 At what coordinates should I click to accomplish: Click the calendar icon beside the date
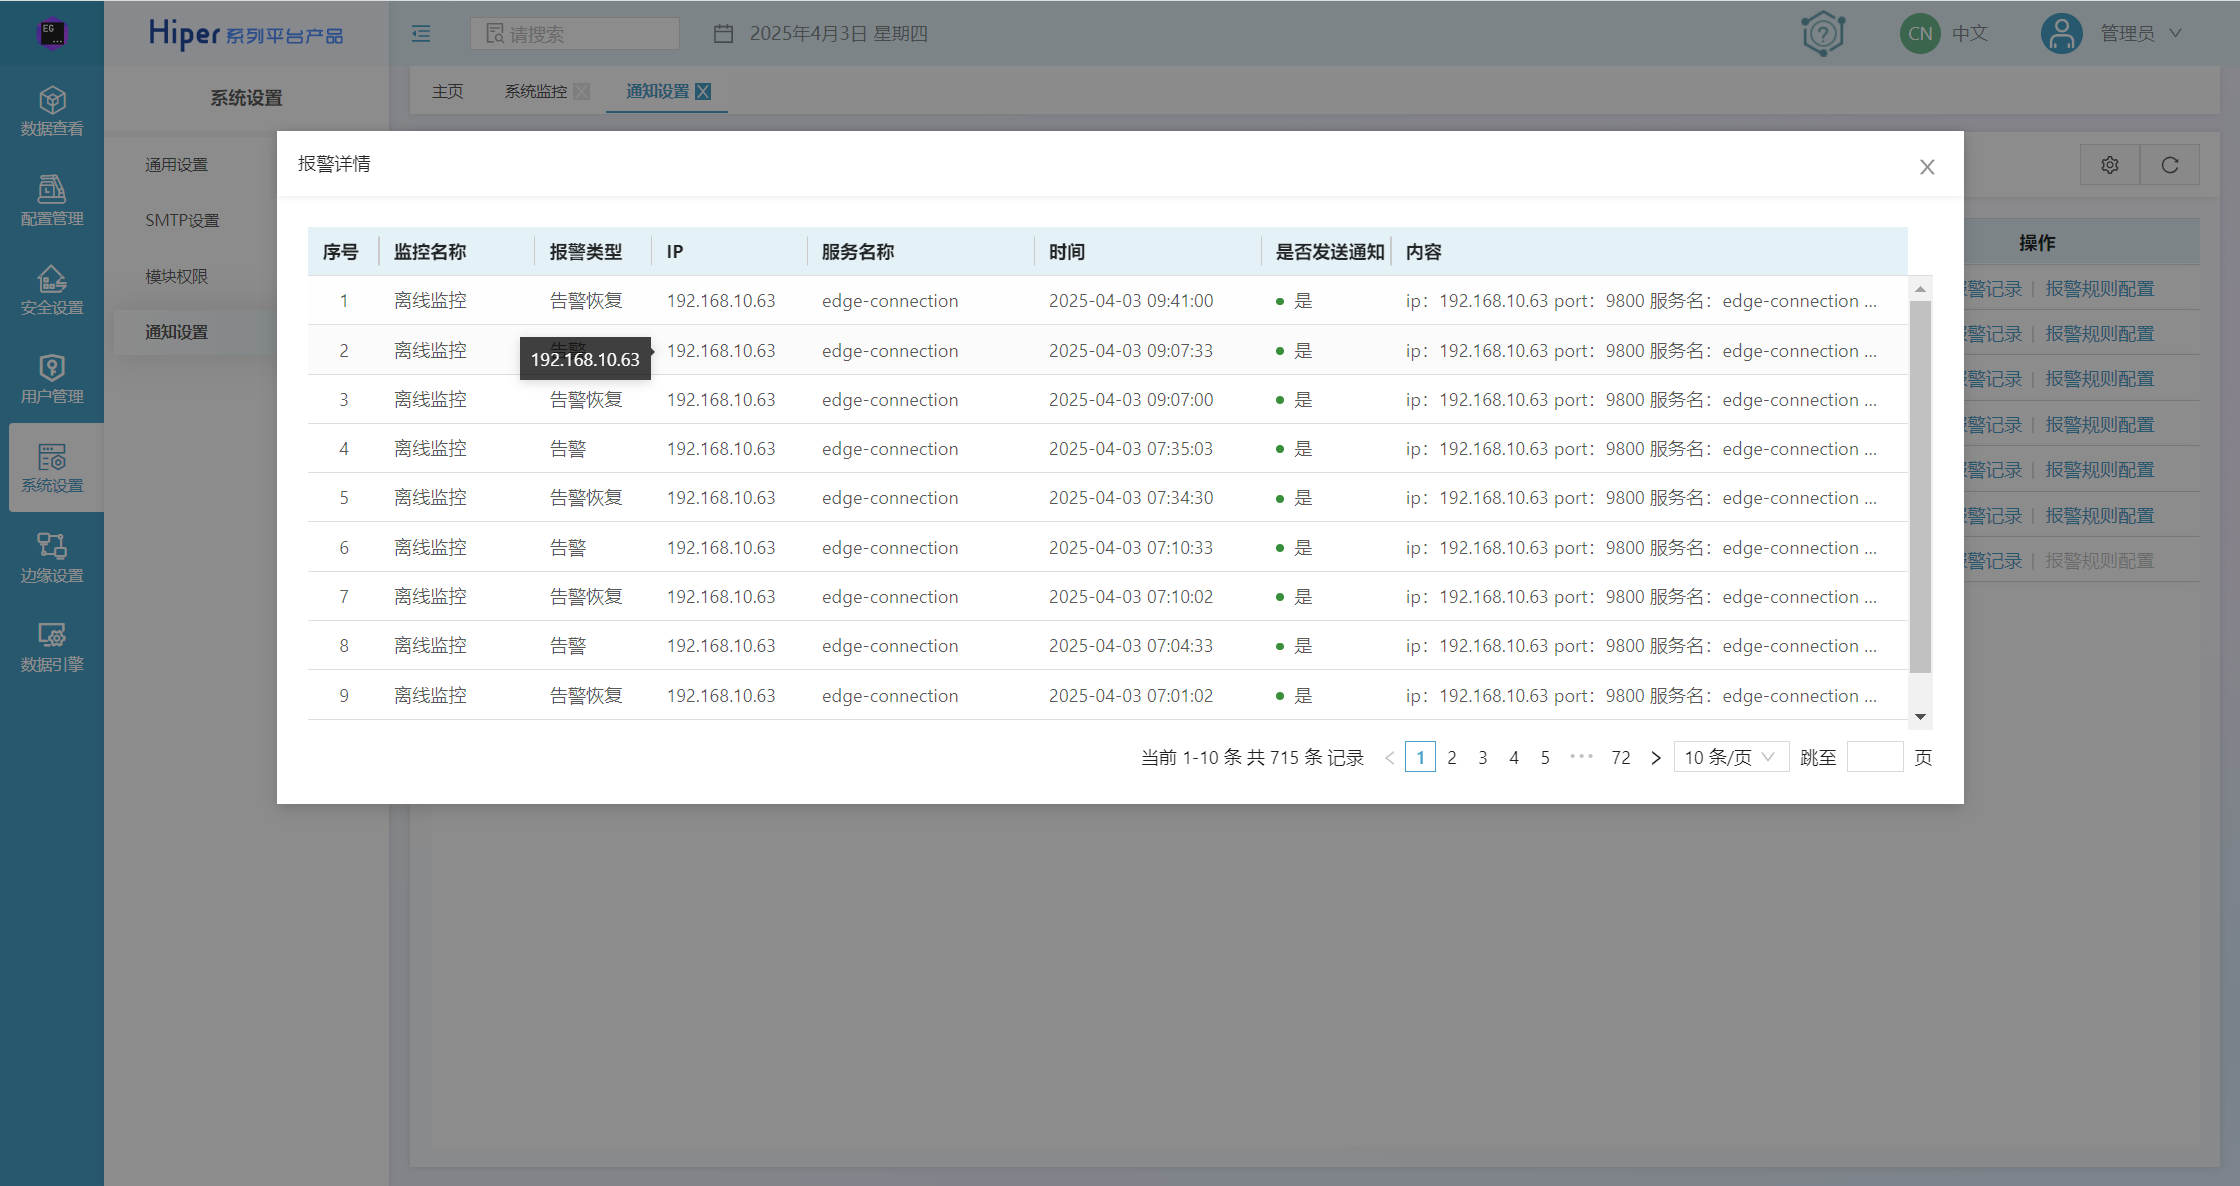tap(723, 34)
